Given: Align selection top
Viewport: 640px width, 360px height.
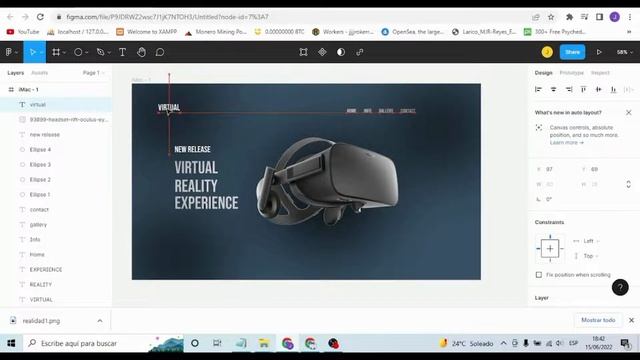Looking at the screenshot, I should pos(584,89).
